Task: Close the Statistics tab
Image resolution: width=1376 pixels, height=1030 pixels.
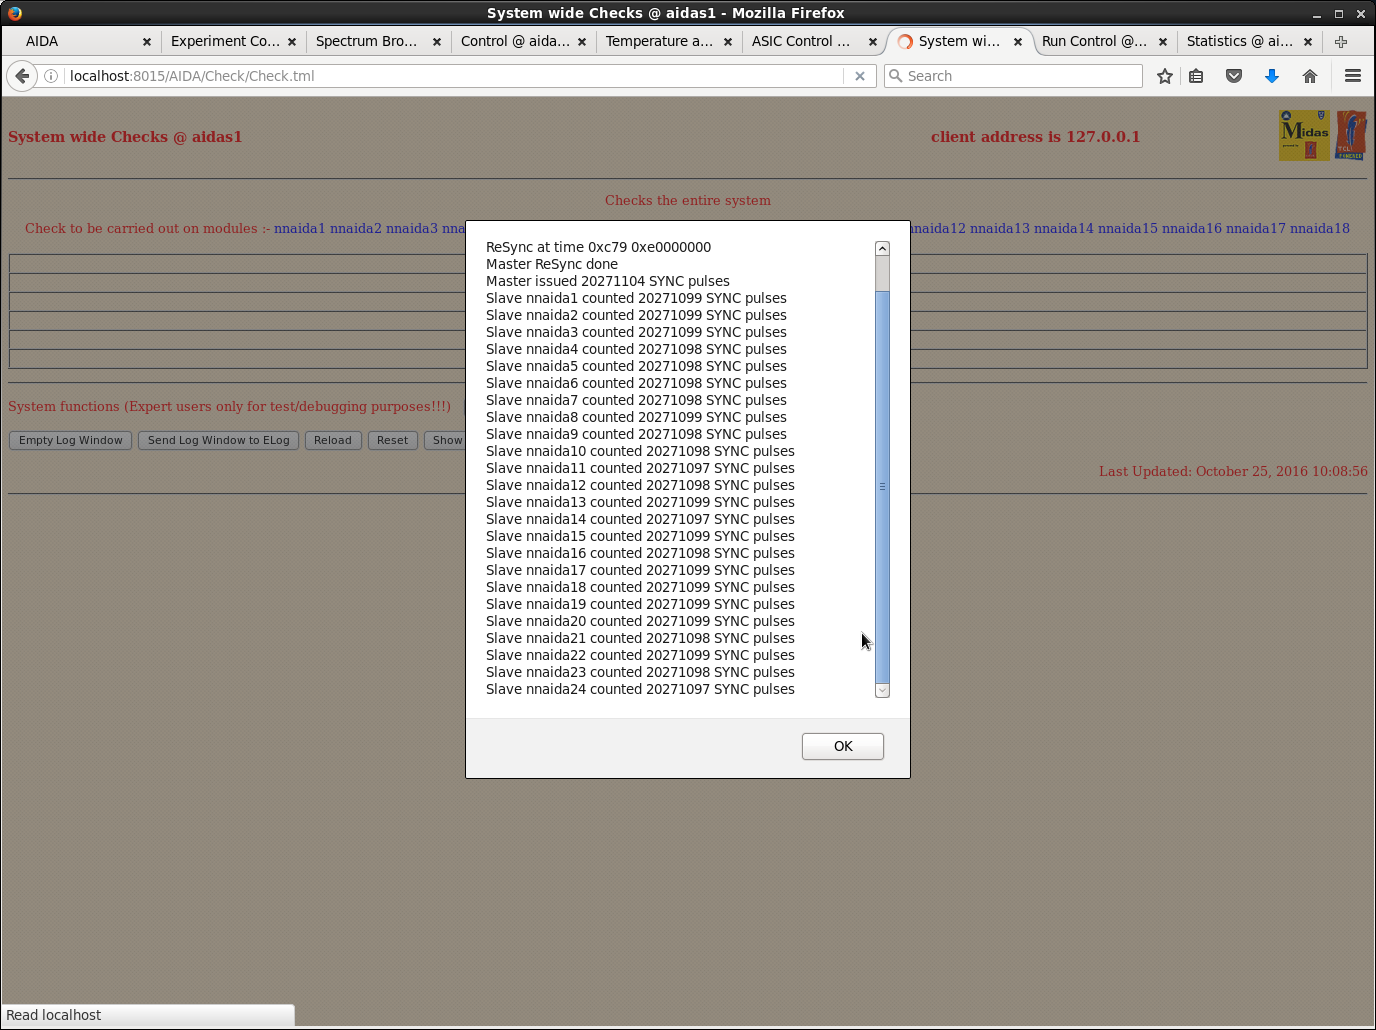Action: click(1308, 42)
